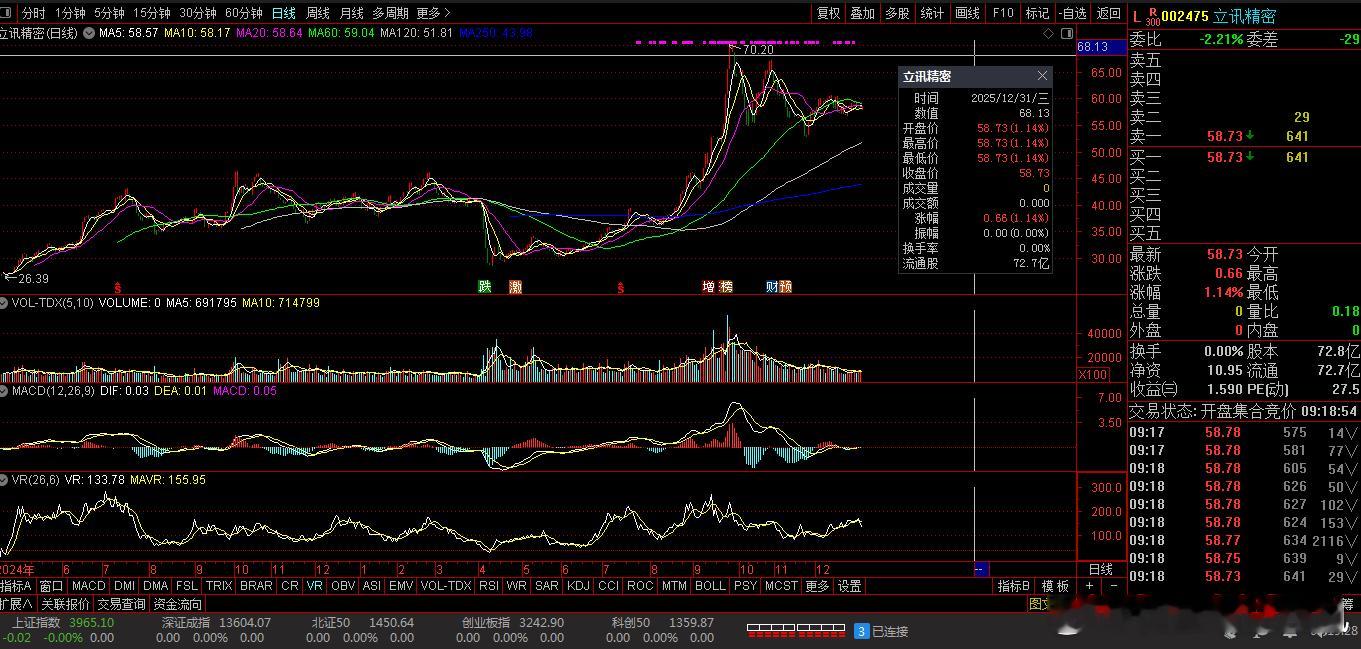This screenshot has width=1361, height=649.
Task: Switch to the MCST indicator
Action: 781,586
